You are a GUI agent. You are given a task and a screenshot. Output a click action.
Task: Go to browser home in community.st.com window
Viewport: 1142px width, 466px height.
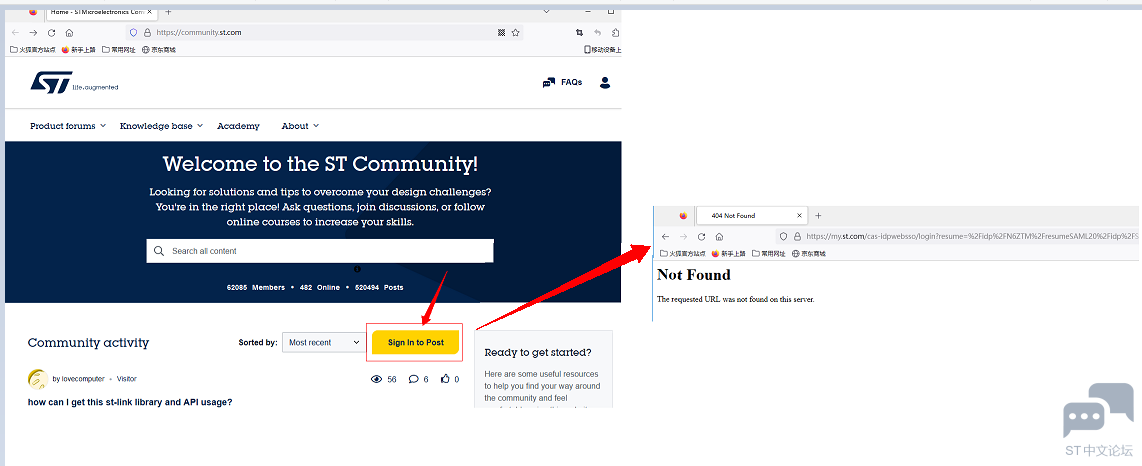pyautogui.click(x=69, y=33)
